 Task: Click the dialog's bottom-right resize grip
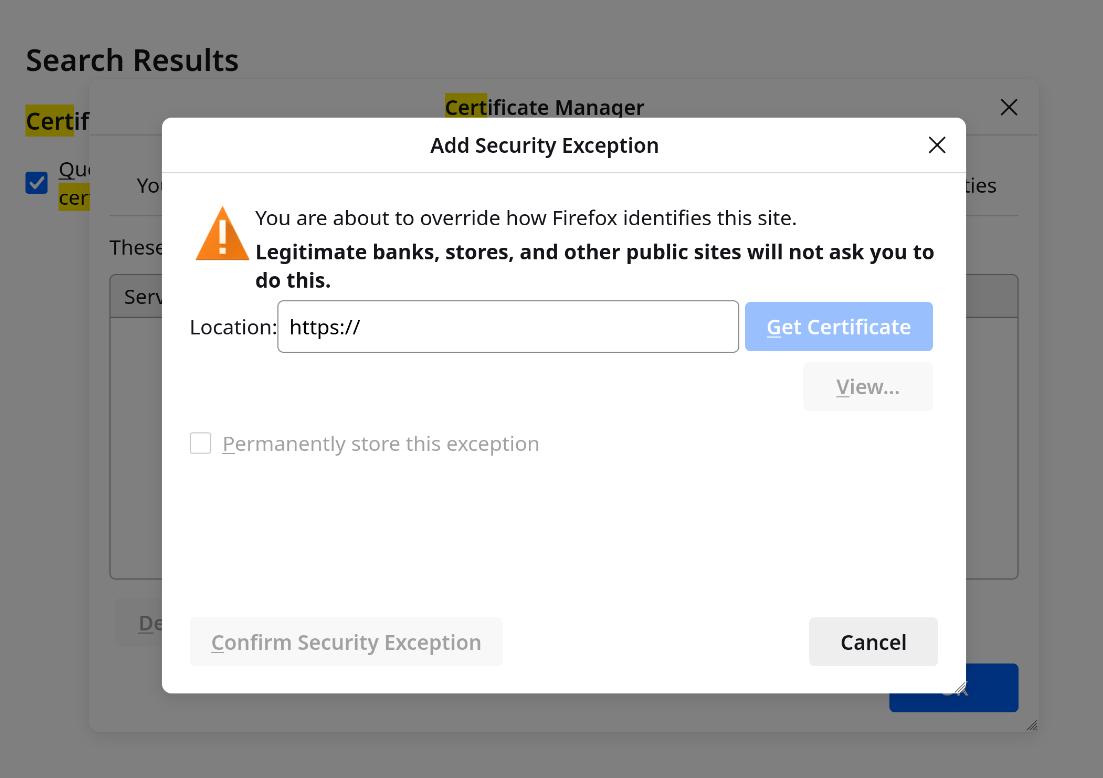pos(960,687)
